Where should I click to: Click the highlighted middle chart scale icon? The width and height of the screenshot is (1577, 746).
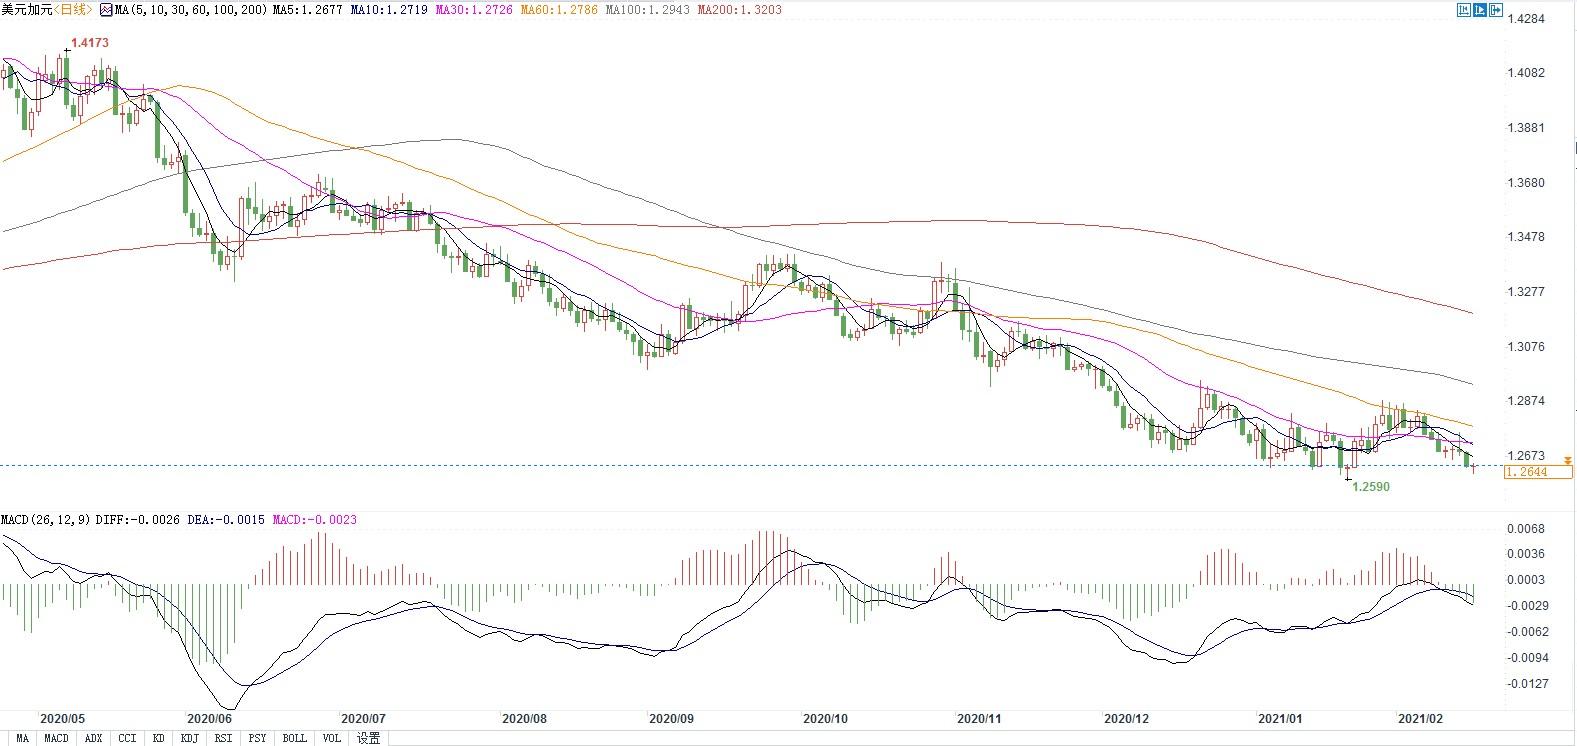pos(1480,10)
